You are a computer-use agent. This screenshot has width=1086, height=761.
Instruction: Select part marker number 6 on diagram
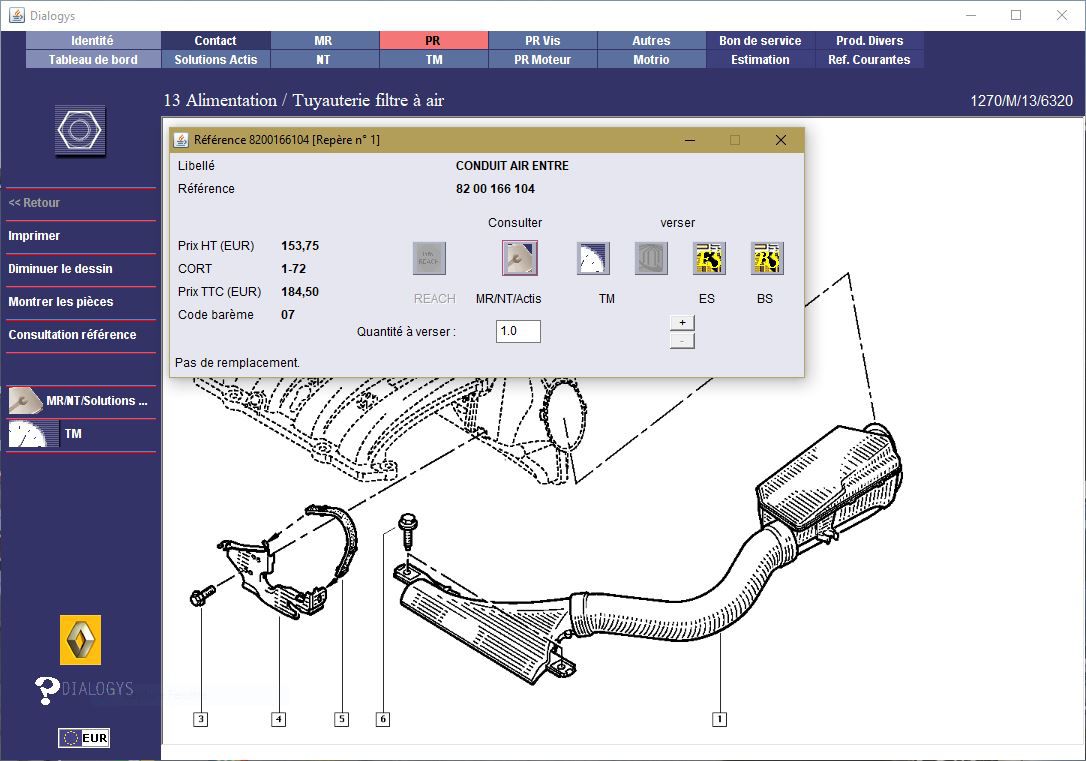click(382, 719)
